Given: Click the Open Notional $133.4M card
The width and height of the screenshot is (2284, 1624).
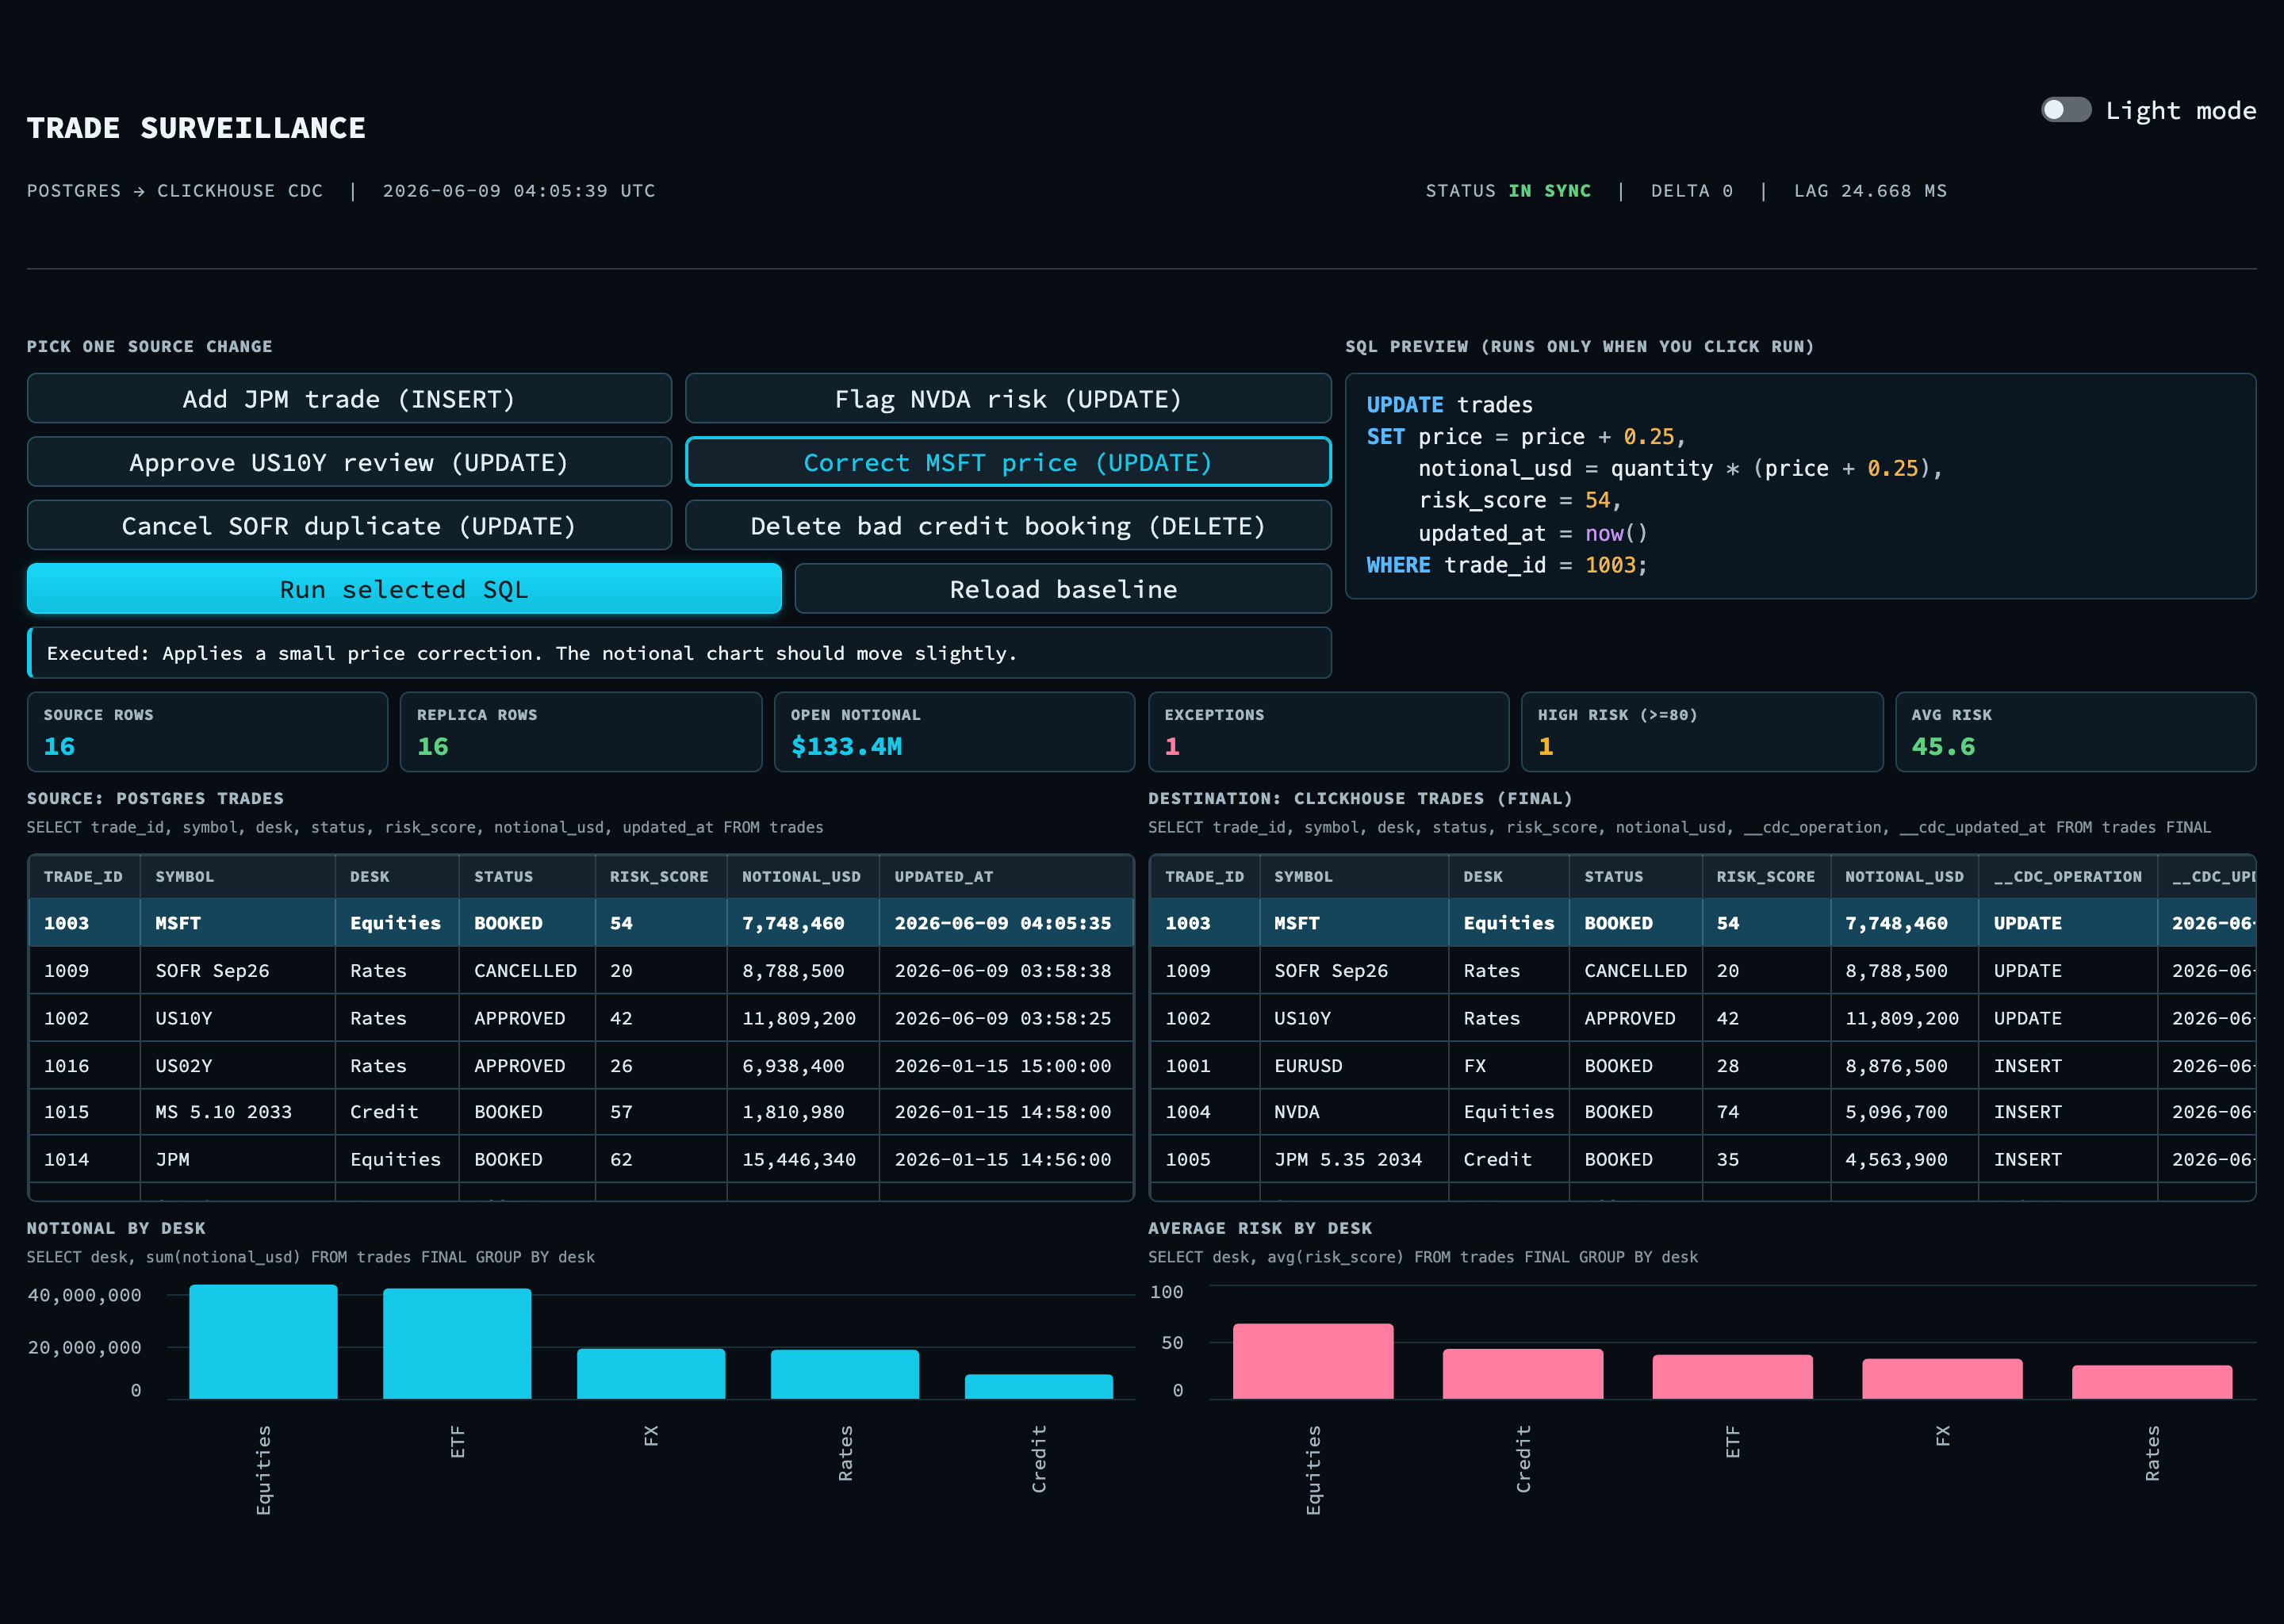Looking at the screenshot, I should [x=955, y=732].
